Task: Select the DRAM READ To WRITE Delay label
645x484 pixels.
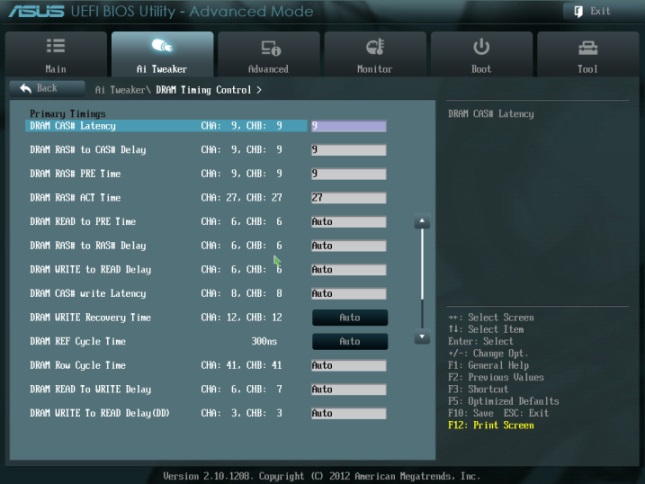Action: pos(90,389)
